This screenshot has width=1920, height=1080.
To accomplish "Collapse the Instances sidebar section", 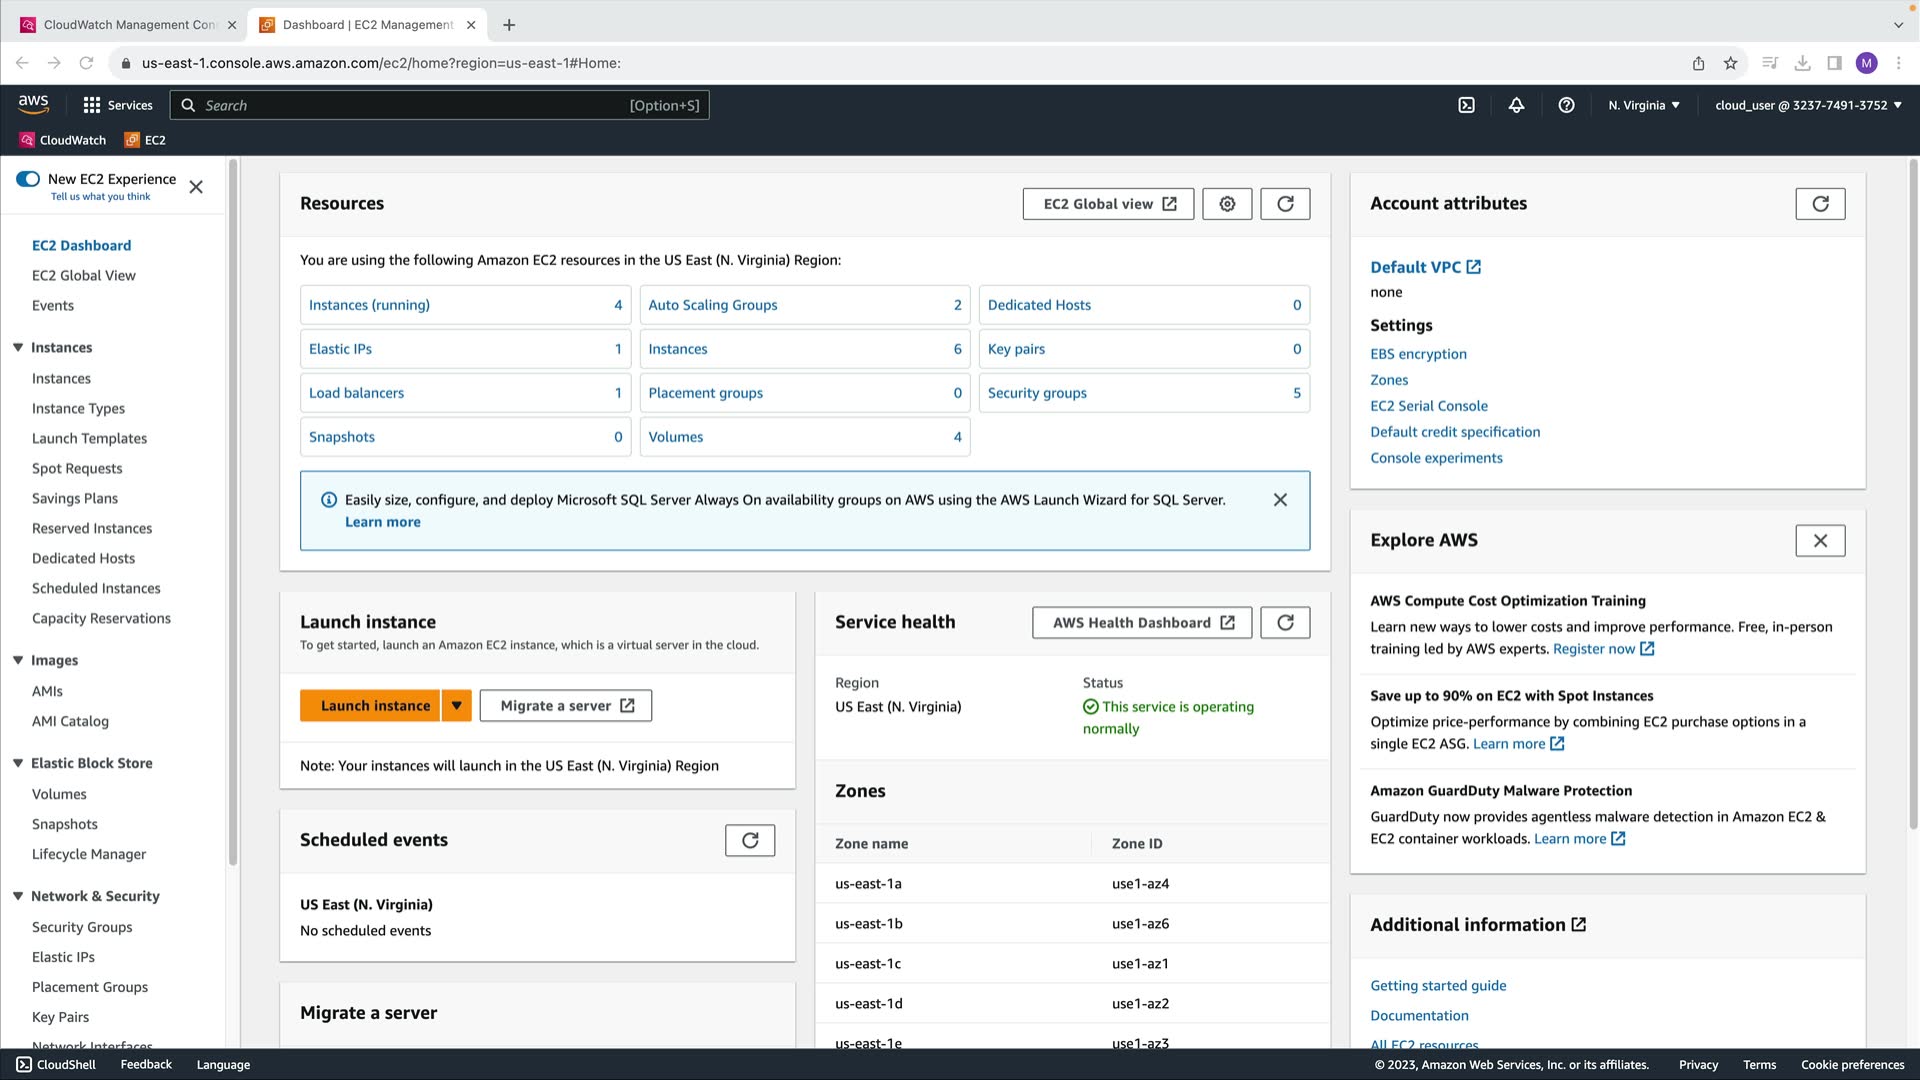I will [18, 347].
